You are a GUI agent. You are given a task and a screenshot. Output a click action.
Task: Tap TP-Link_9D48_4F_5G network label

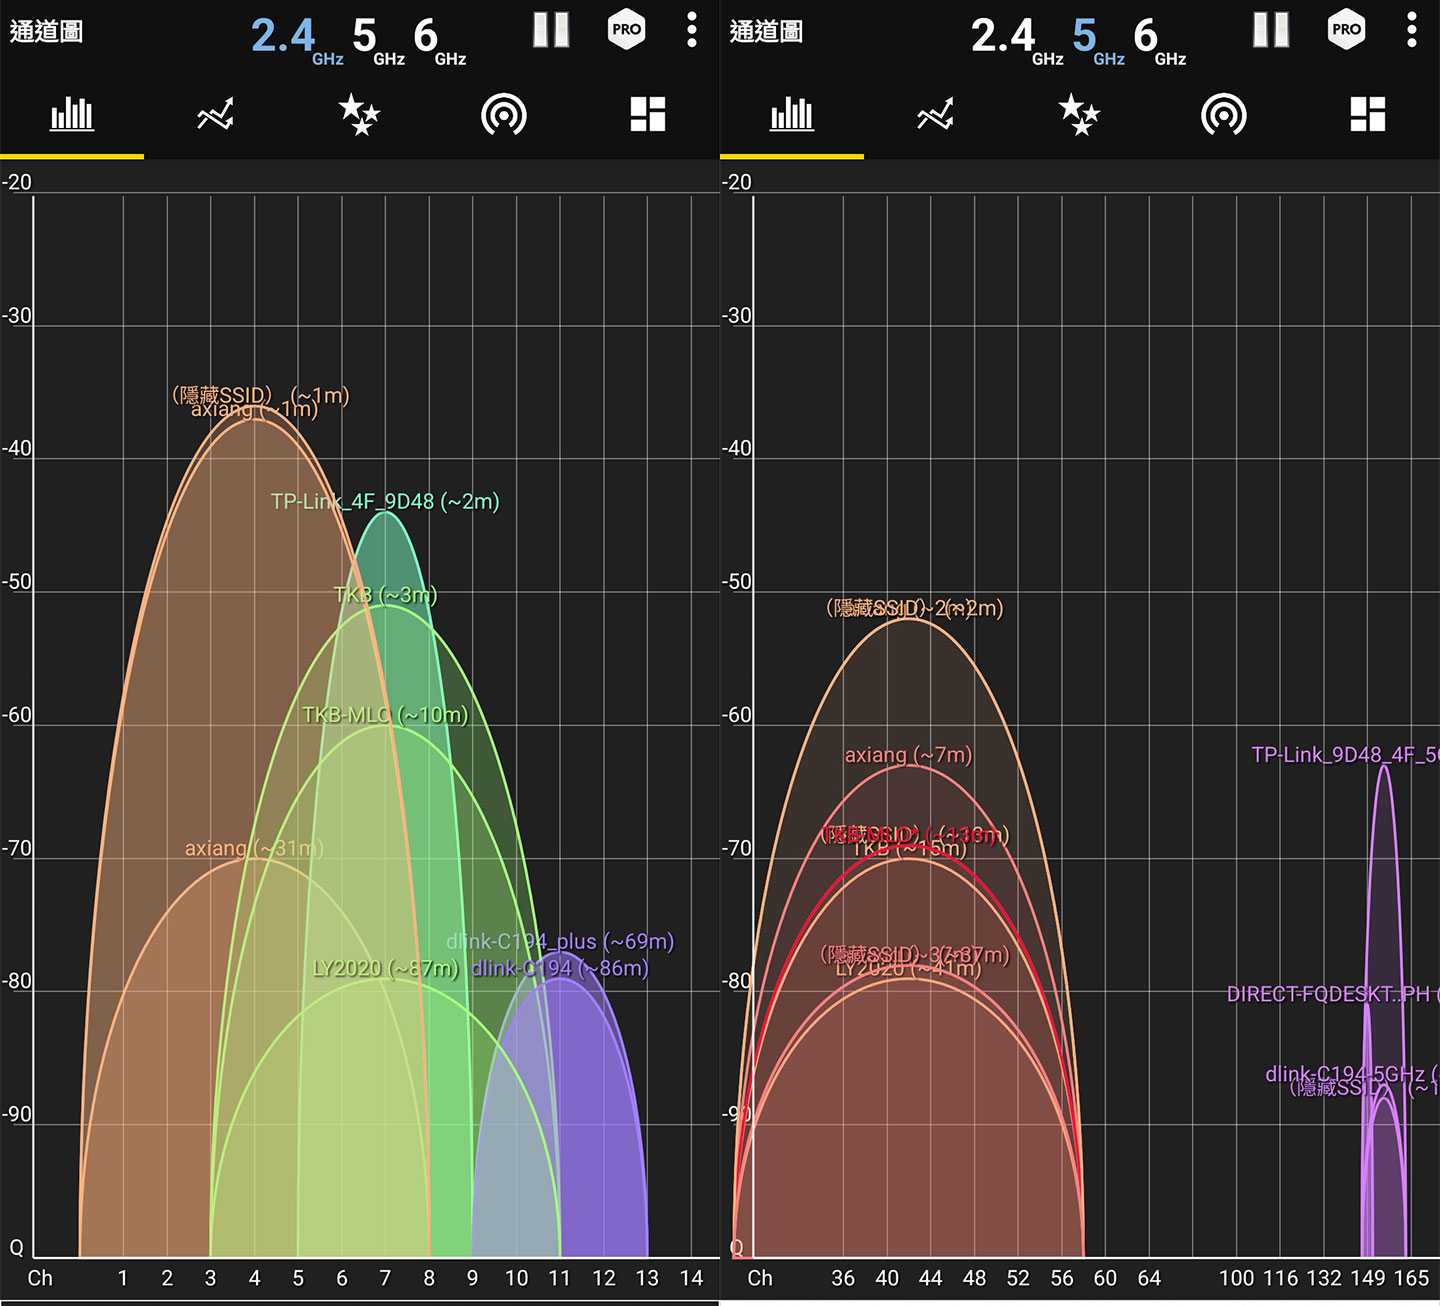click(x=1345, y=755)
